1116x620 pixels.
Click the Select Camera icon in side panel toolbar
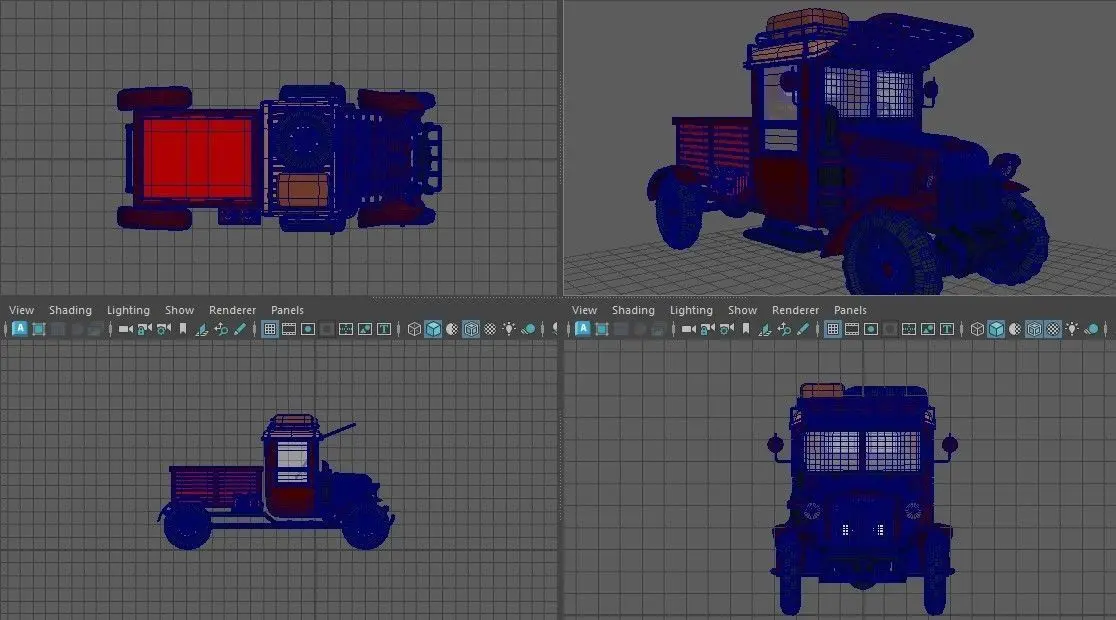[x=125, y=329]
